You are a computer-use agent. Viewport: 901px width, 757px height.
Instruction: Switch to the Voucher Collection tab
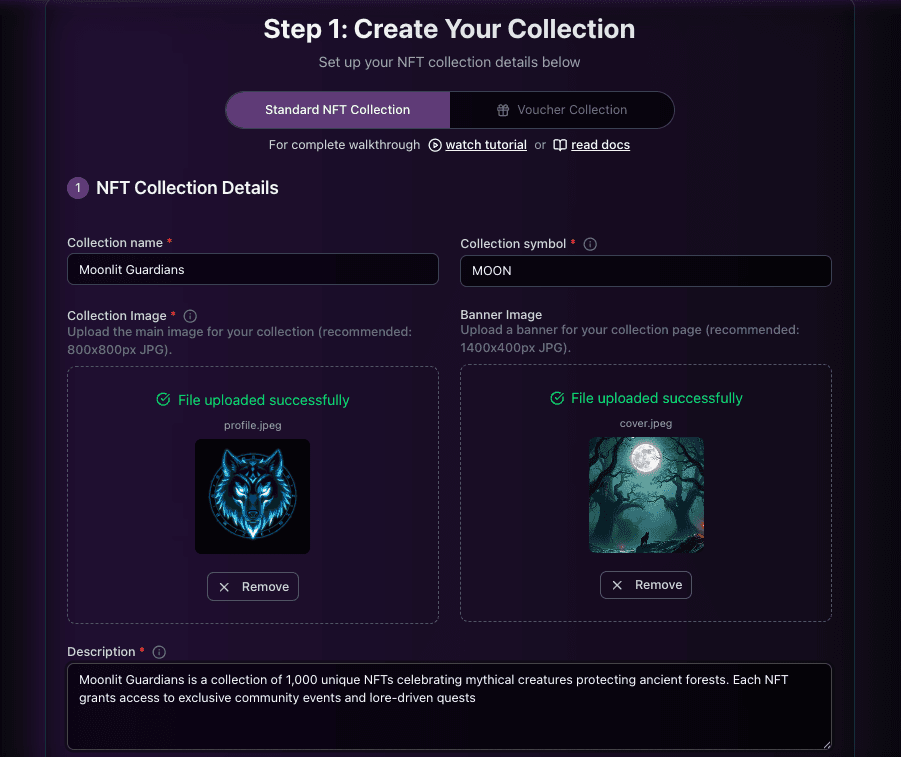point(562,110)
